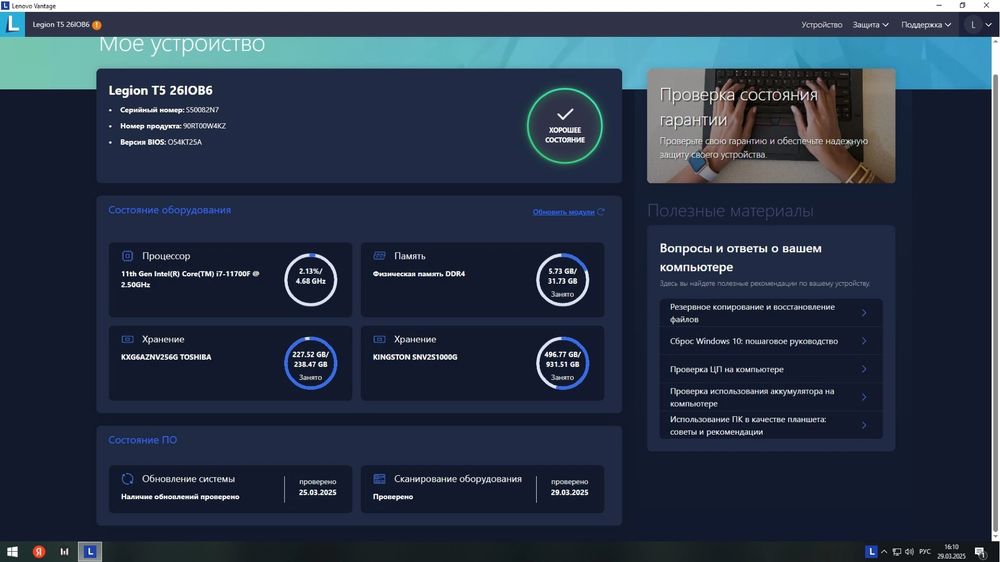Click the chevron on Сброс Windows 10 row
Image resolution: width=1000 pixels, height=562 pixels.
(x=864, y=341)
